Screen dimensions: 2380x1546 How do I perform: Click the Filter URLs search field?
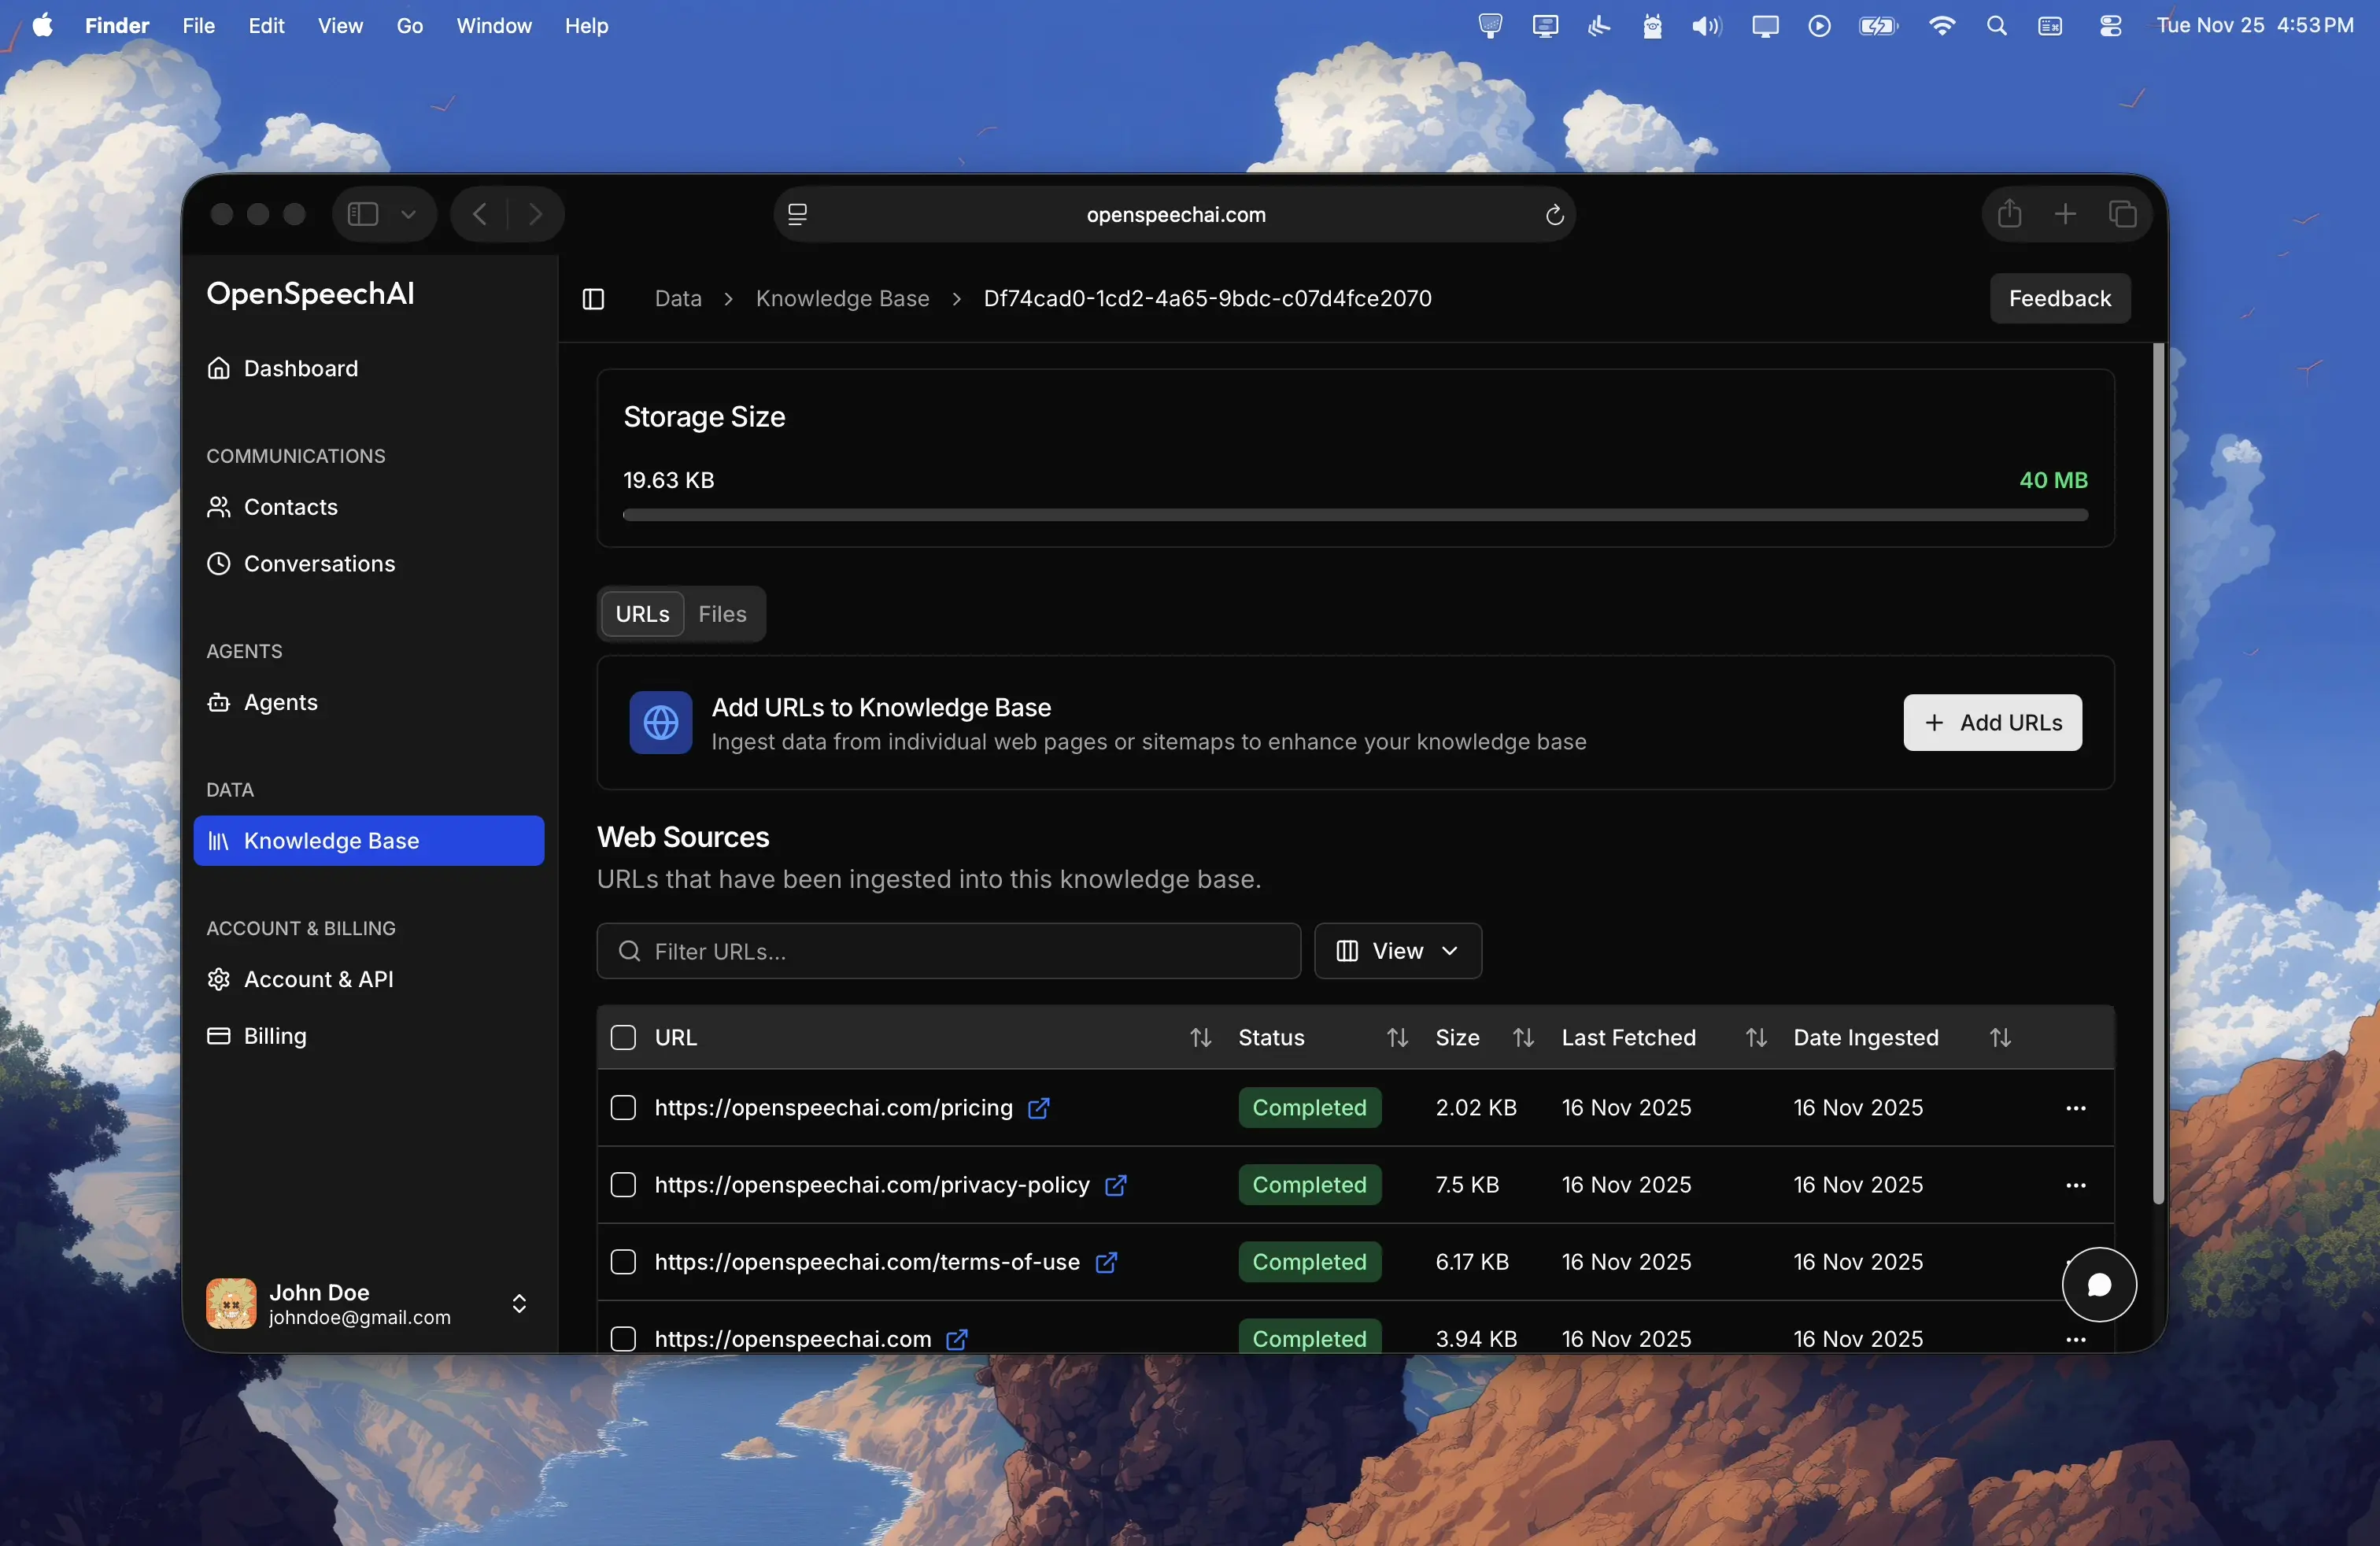pos(948,951)
